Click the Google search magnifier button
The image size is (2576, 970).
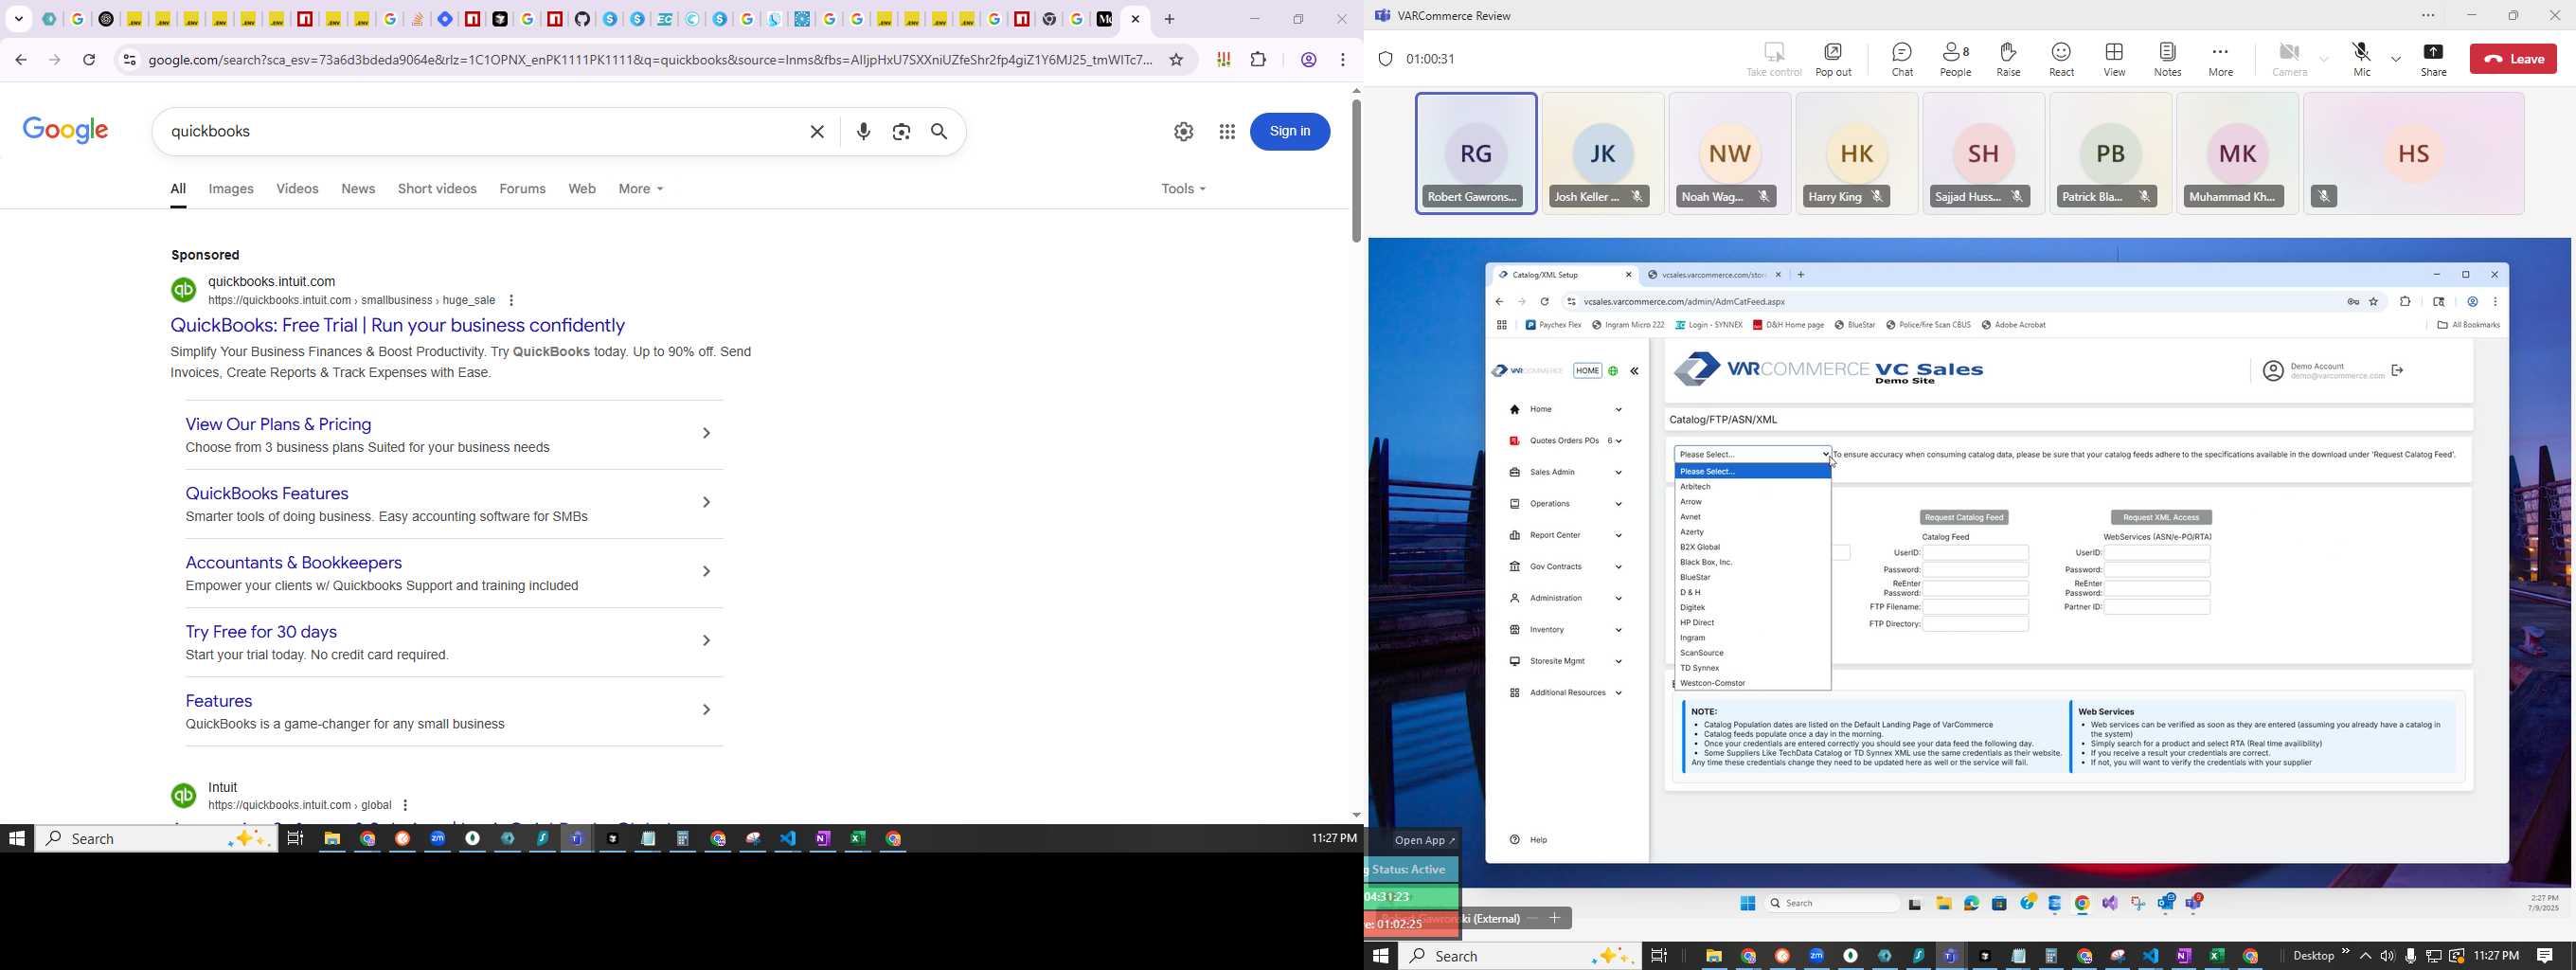point(940,132)
